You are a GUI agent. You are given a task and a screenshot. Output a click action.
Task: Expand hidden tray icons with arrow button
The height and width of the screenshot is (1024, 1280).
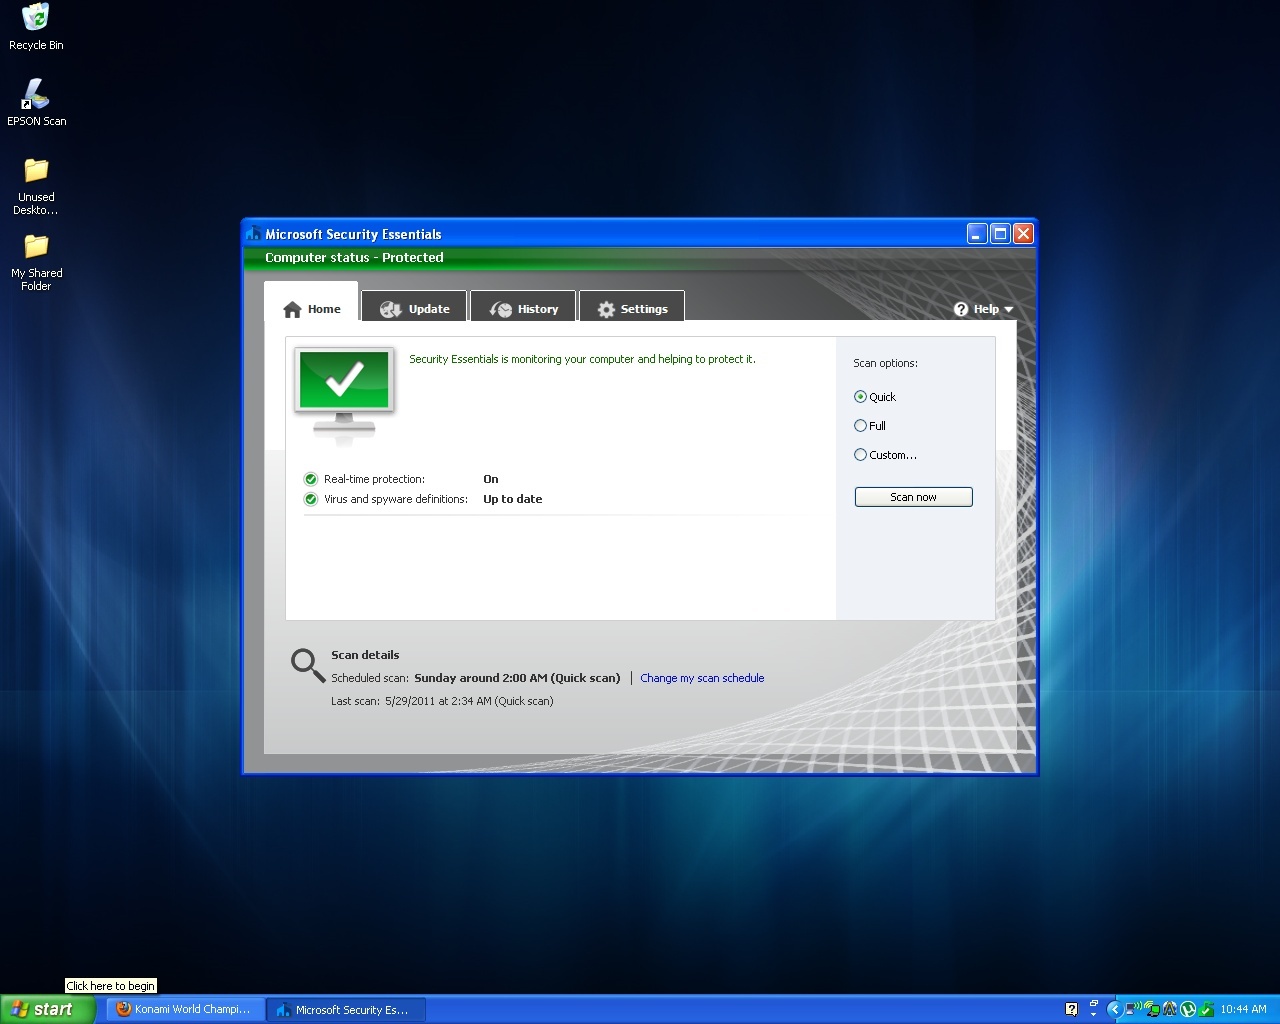(x=1115, y=1009)
